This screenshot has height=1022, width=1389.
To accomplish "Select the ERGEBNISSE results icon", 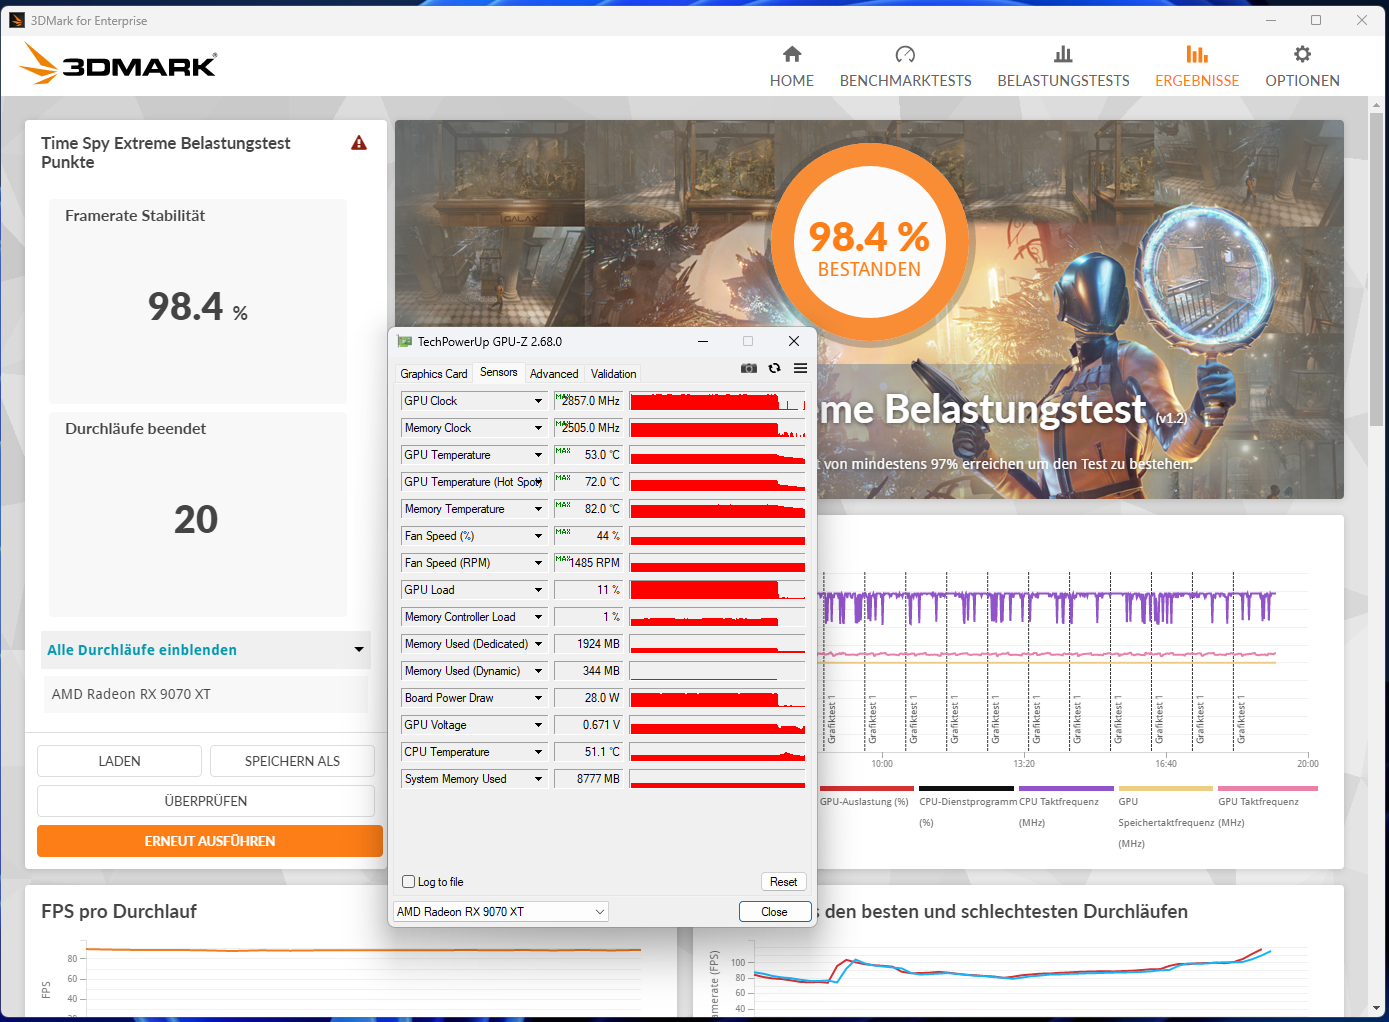I will 1197,54.
